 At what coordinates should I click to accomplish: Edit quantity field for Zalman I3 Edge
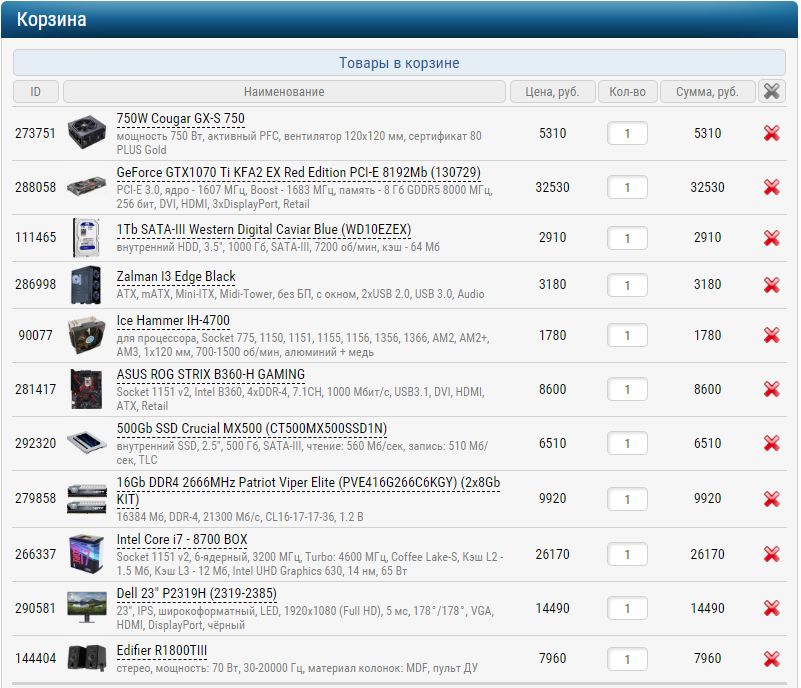[x=627, y=285]
